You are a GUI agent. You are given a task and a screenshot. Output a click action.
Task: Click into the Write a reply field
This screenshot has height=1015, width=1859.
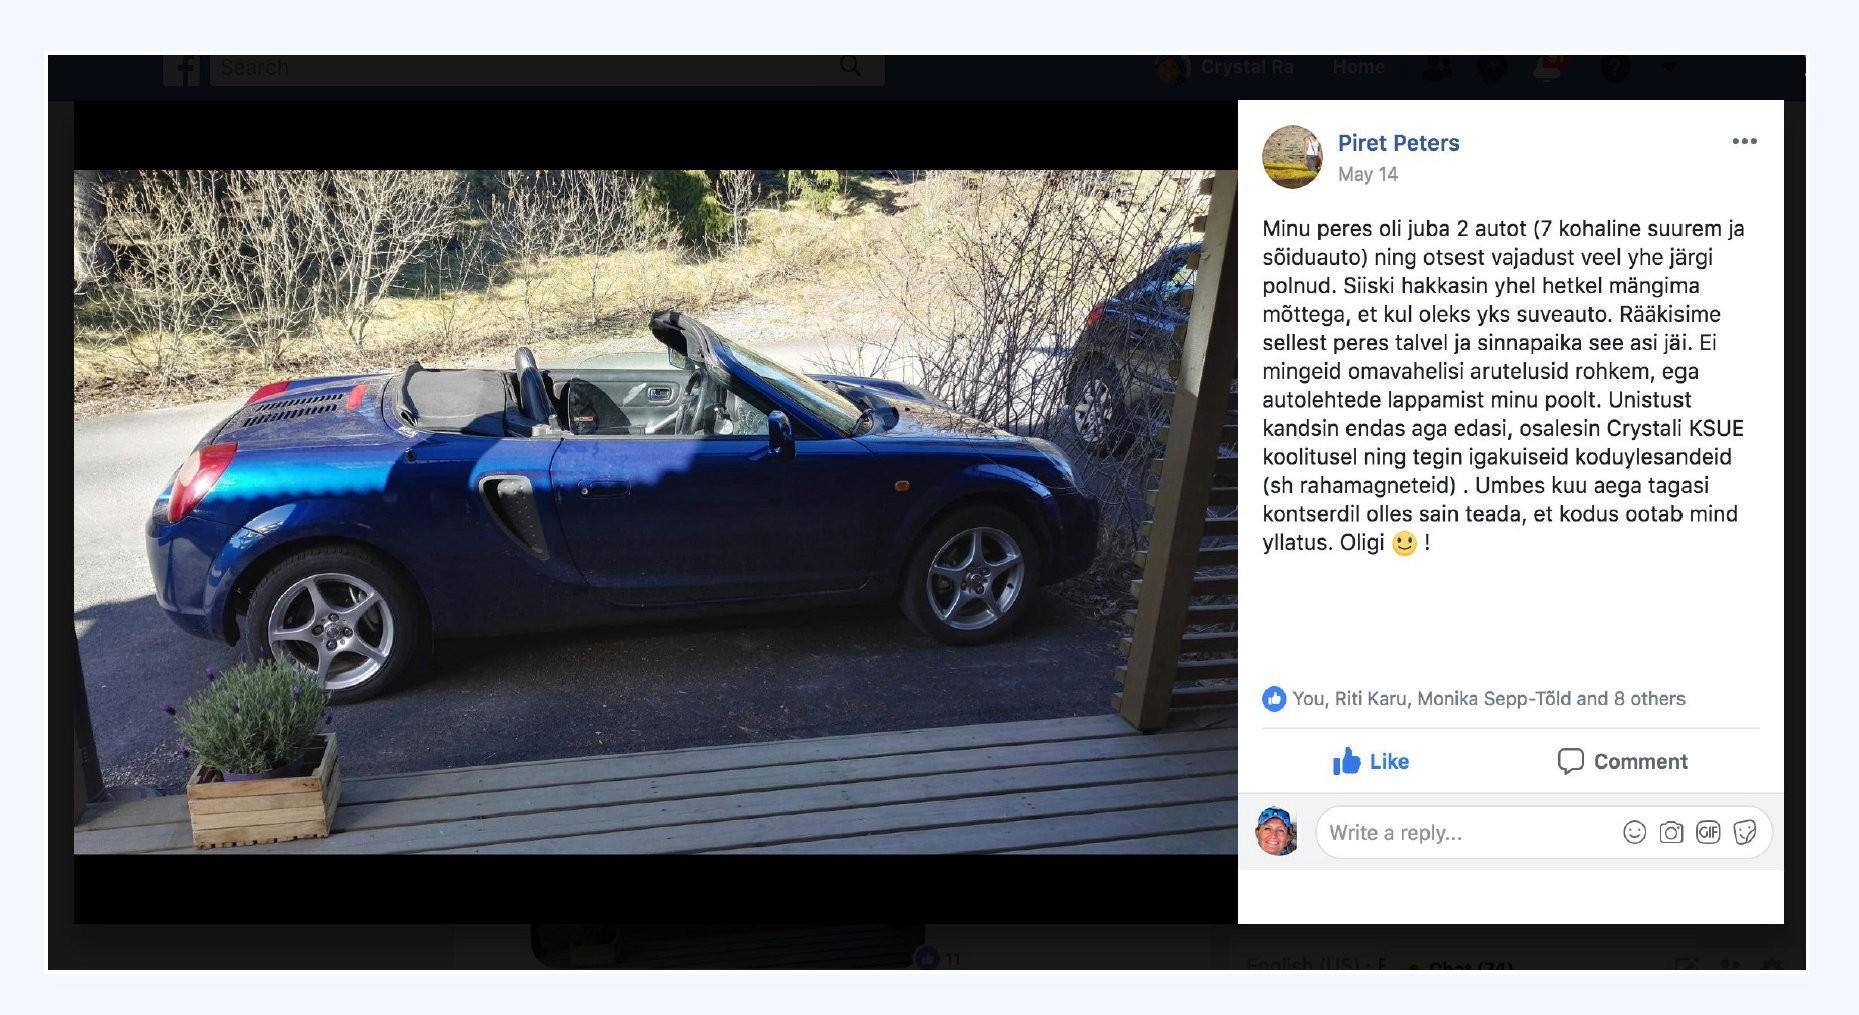click(x=1465, y=832)
